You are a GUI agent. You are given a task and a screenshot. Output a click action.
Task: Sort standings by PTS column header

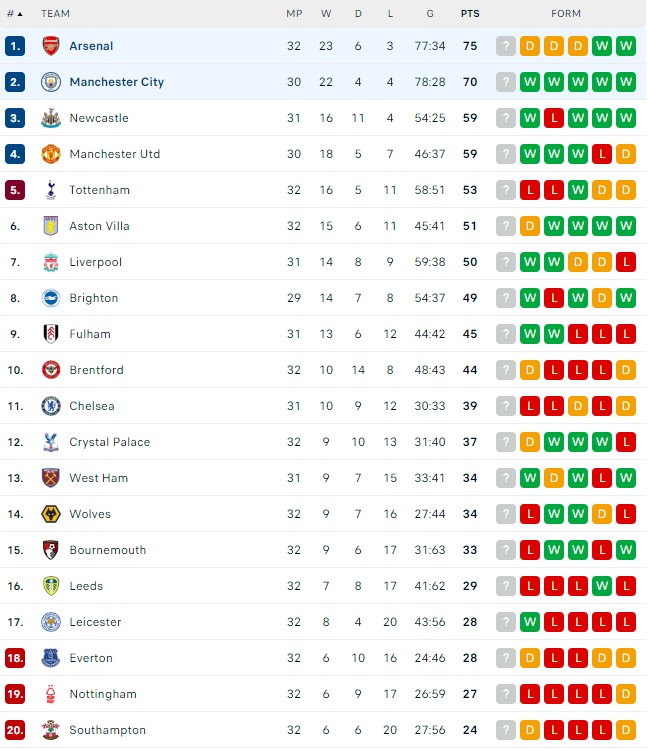(470, 14)
